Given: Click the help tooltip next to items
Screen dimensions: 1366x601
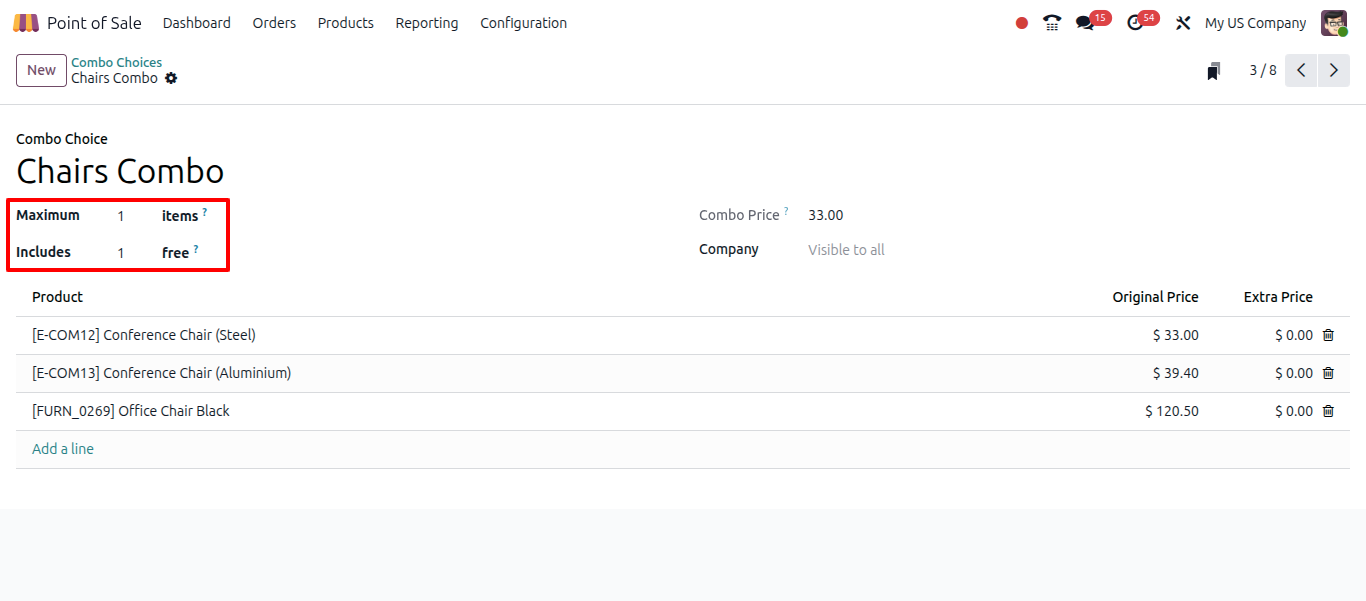Looking at the screenshot, I should [x=205, y=212].
